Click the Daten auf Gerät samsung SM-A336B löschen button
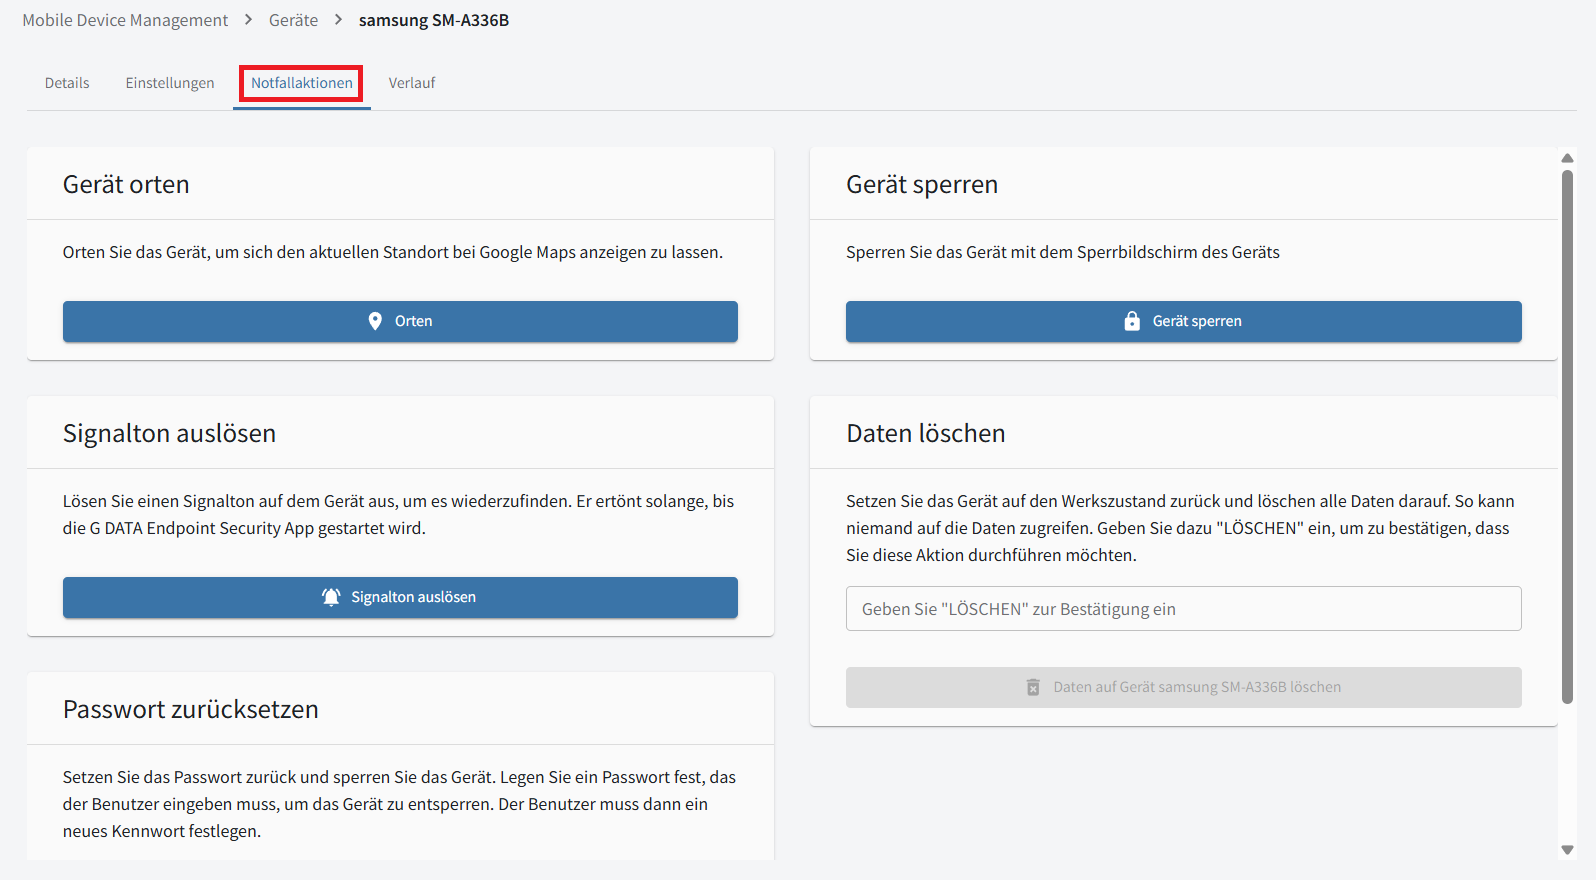Viewport: 1596px width, 880px height. tap(1184, 687)
